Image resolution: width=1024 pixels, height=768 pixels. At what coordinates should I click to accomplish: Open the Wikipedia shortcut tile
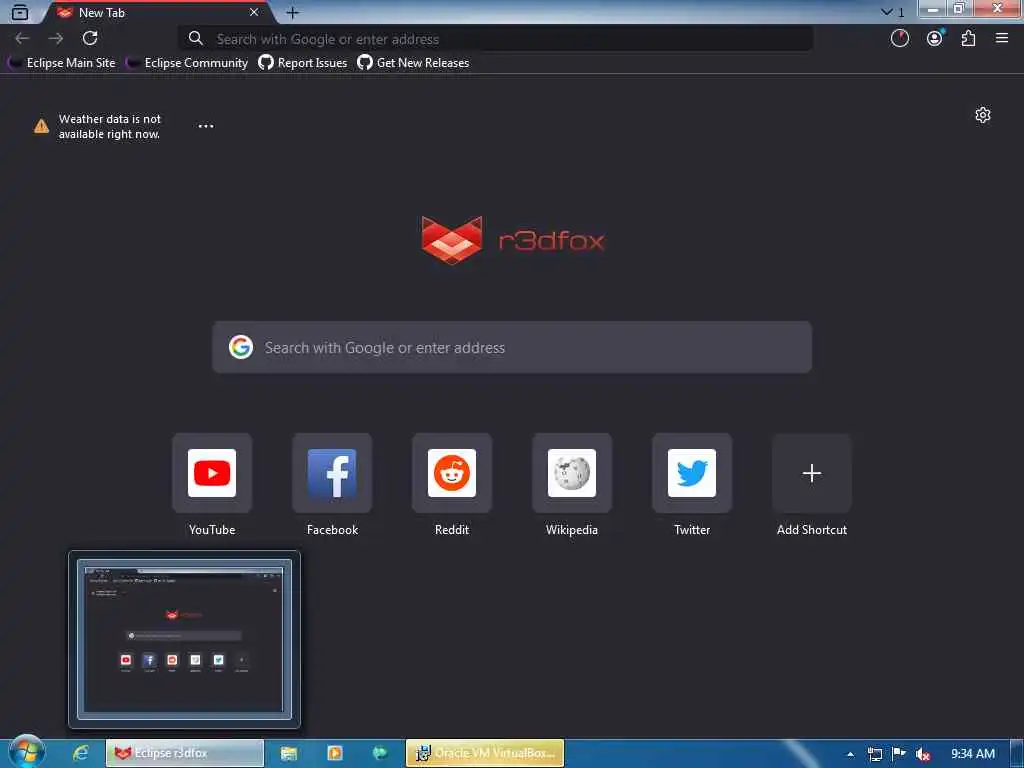[572, 473]
